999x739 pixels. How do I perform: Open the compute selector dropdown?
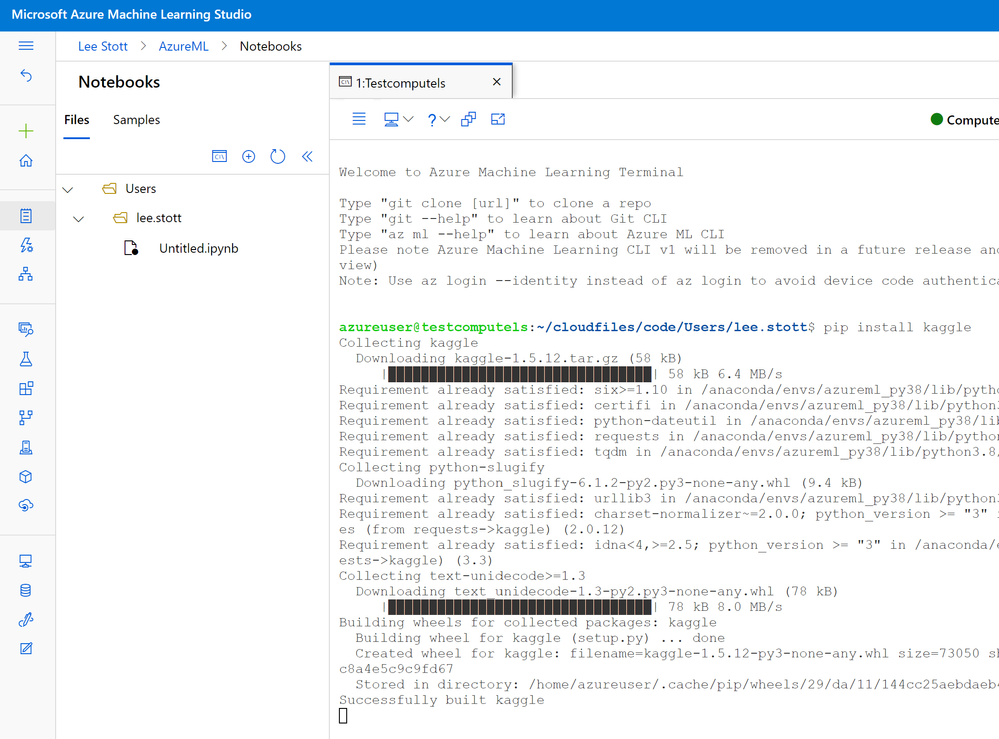pos(399,119)
